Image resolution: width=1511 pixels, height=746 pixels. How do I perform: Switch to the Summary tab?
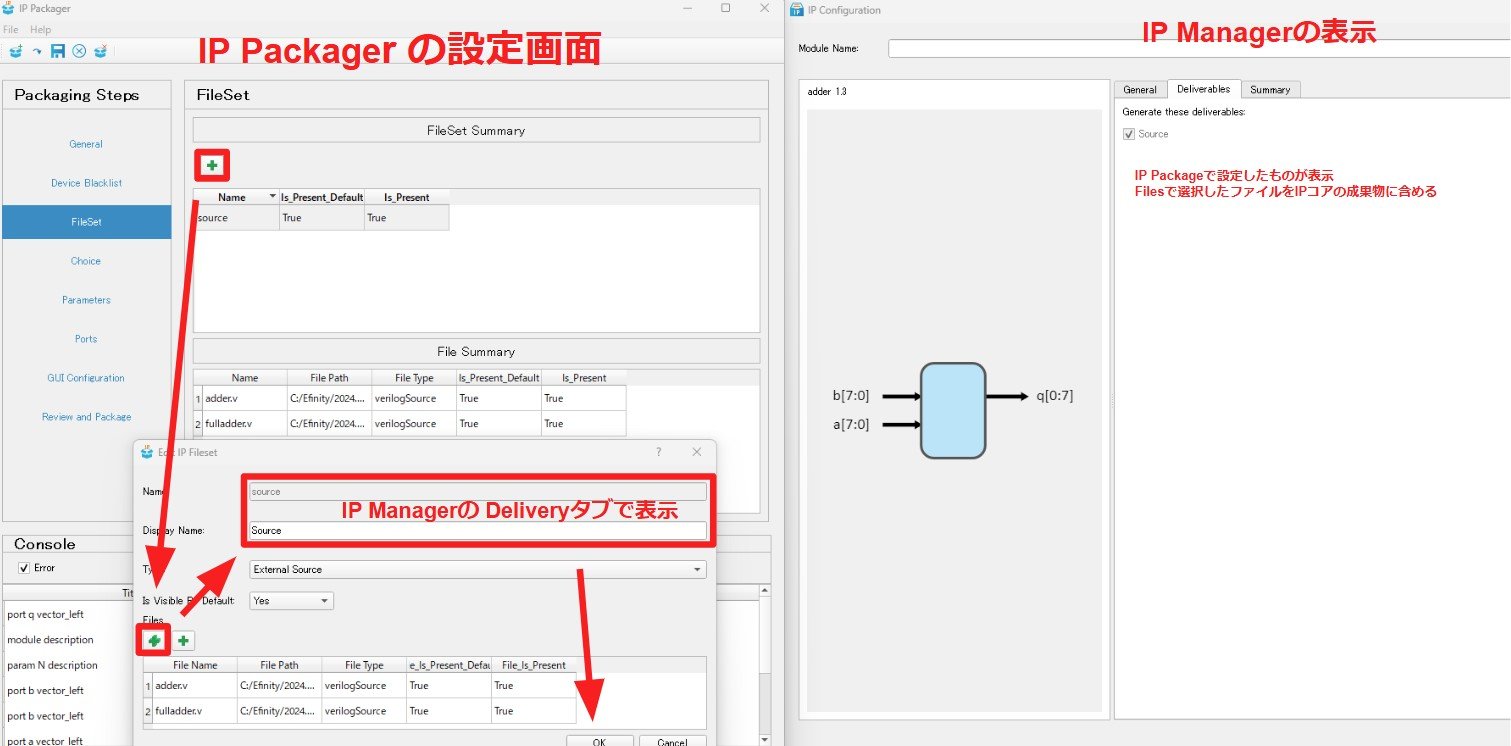[1270, 90]
